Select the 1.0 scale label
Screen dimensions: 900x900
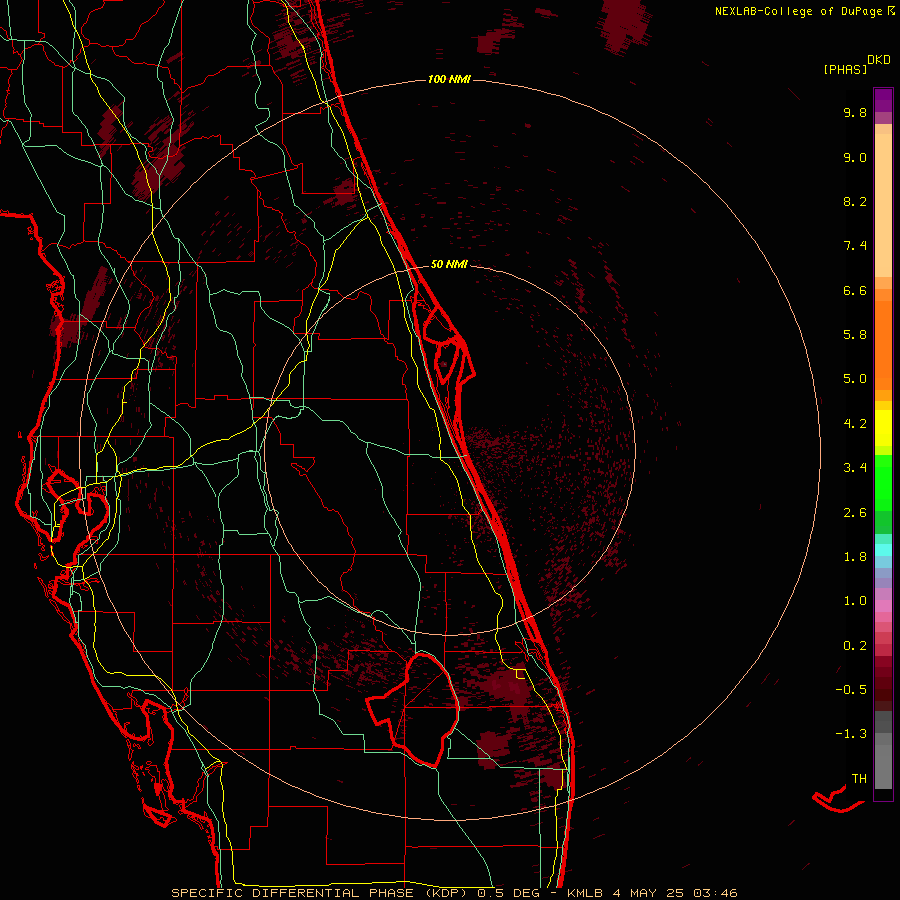pos(855,601)
